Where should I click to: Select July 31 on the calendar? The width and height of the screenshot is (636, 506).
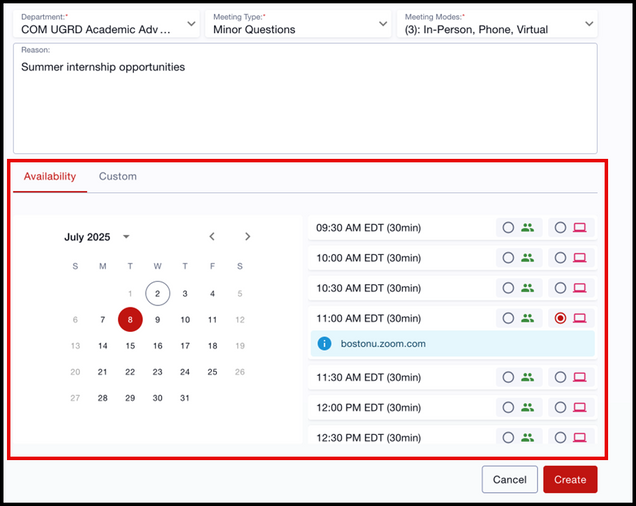[185, 398]
